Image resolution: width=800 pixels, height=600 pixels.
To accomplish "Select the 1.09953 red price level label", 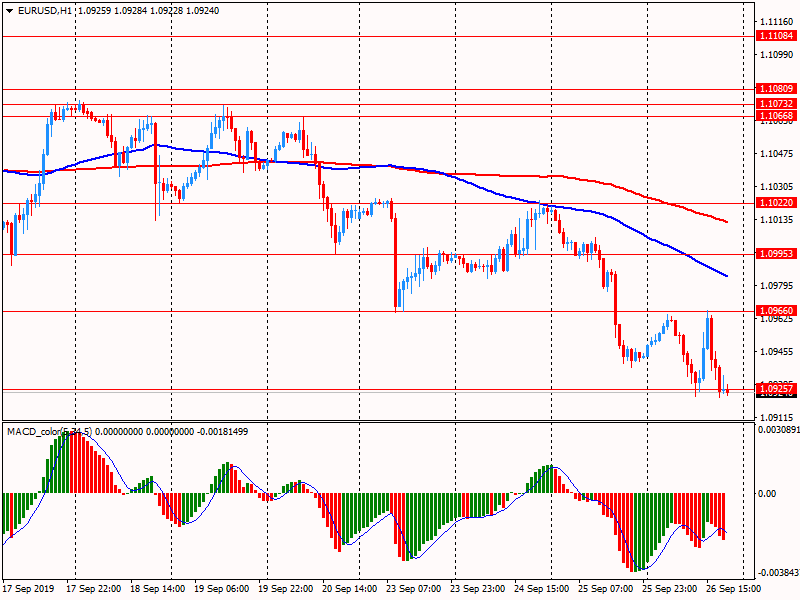I will (x=776, y=254).
